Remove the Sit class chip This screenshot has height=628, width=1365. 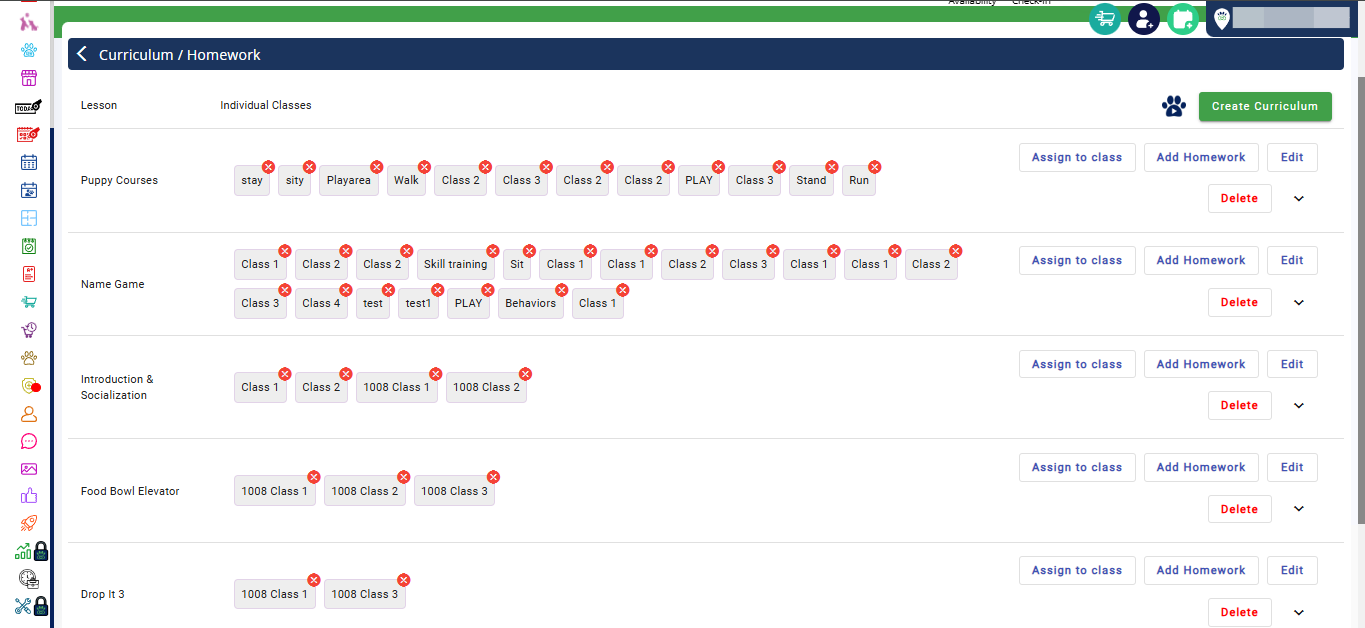tap(529, 251)
